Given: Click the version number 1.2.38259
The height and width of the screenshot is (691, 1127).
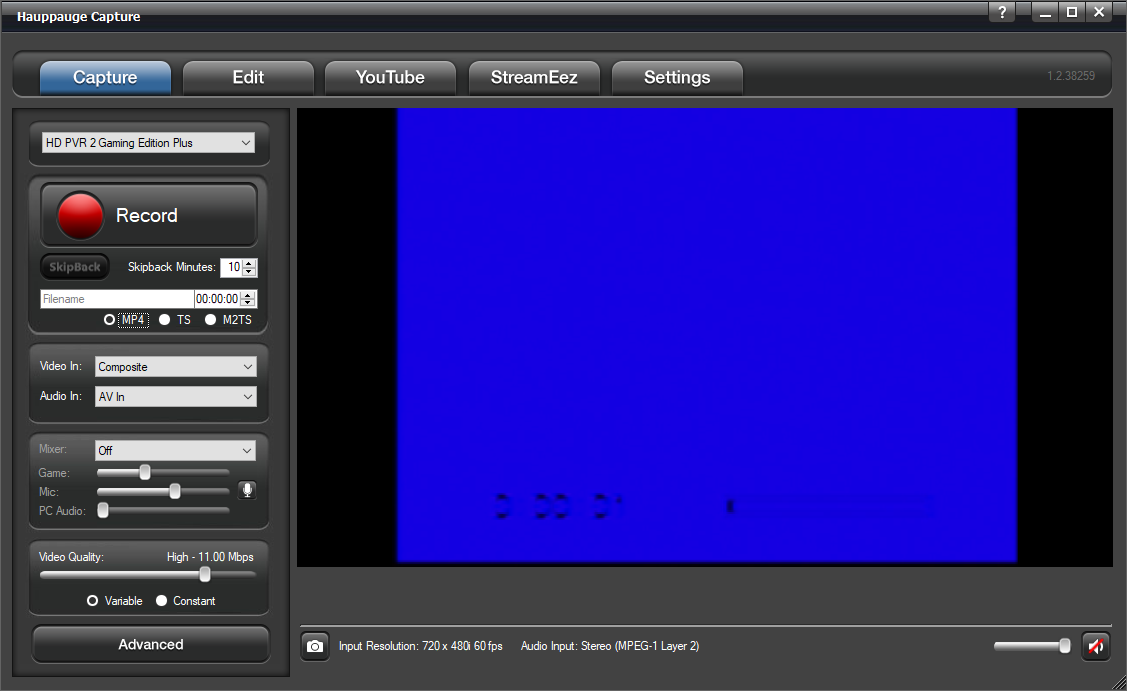Looking at the screenshot, I should [x=1071, y=75].
